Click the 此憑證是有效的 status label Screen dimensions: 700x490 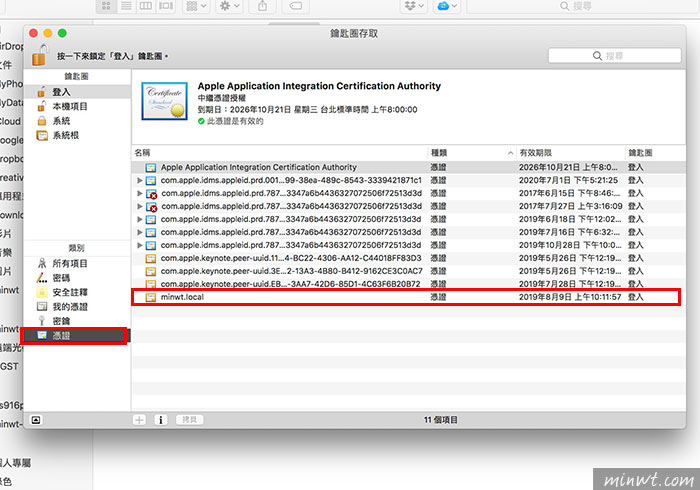click(235, 121)
